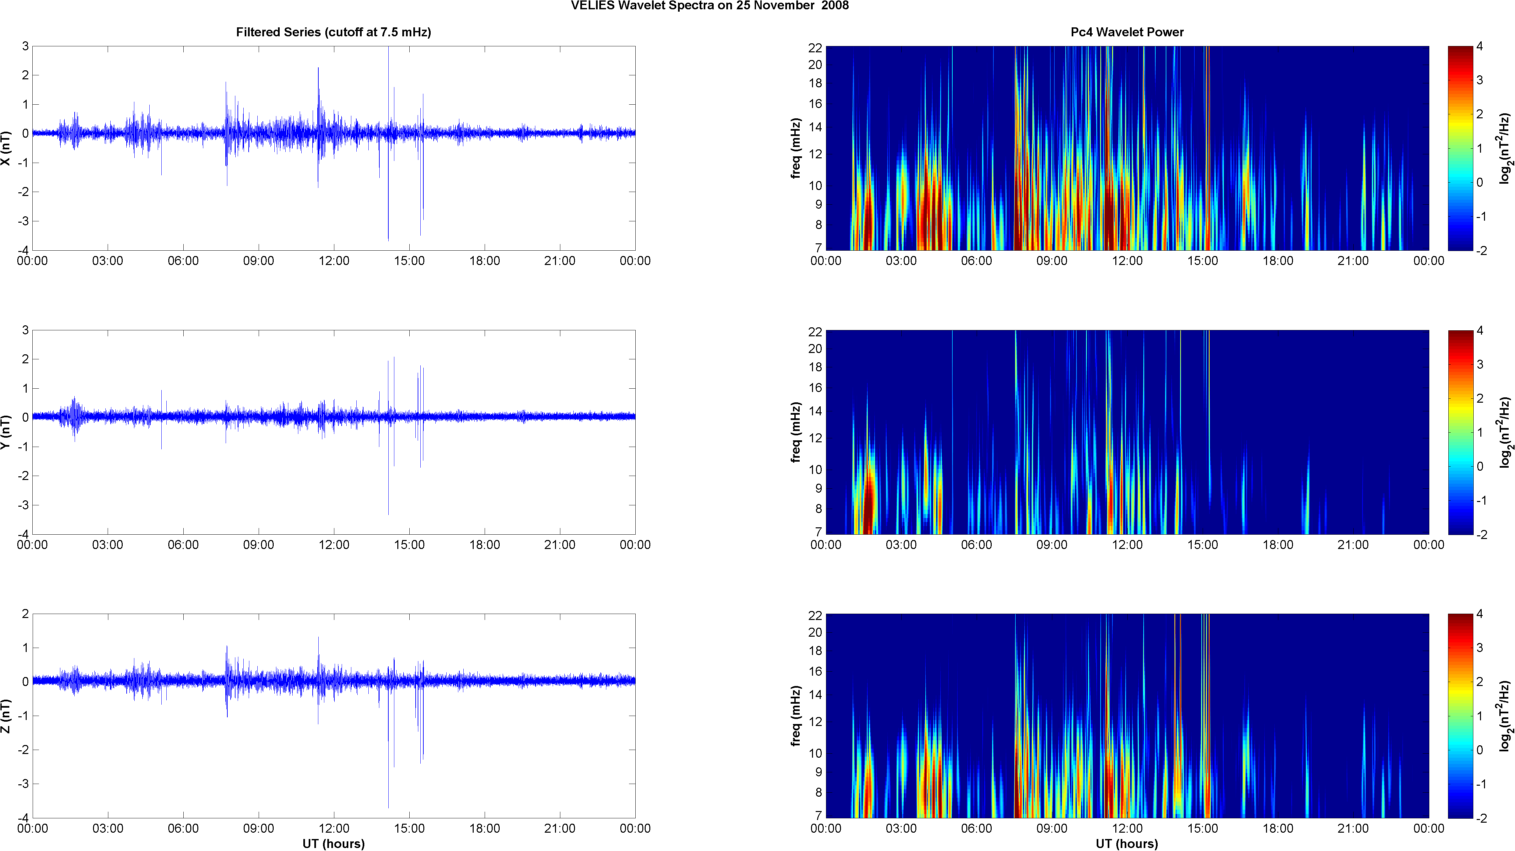1515x851 pixels.
Task: Click the top spectrogram's colorbar
Action: [1460, 148]
